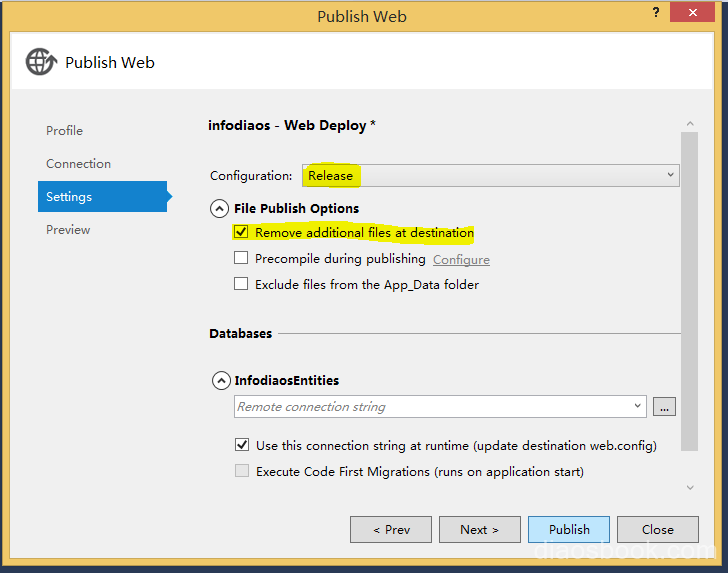Click the ellipsis connection string browse button
728x573 pixels.
pyautogui.click(x=664, y=407)
